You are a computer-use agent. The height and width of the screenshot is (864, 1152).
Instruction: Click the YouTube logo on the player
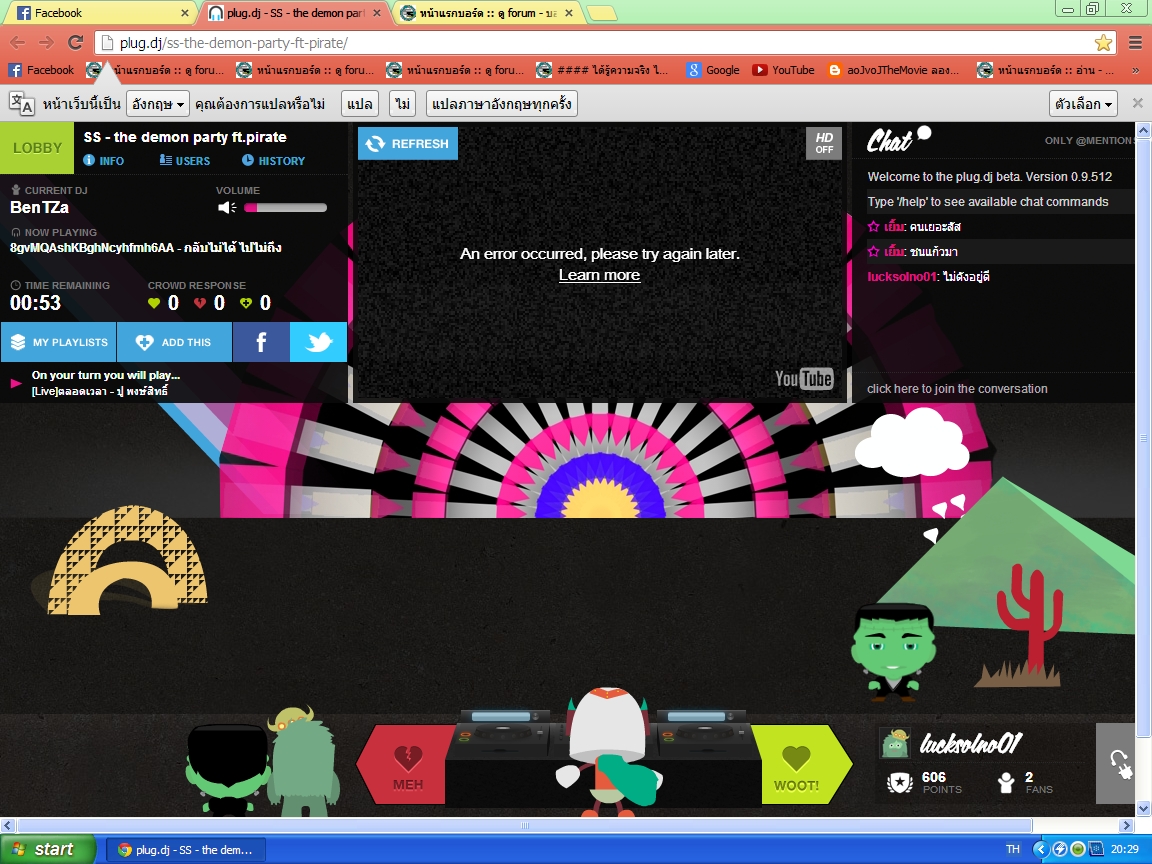pyautogui.click(x=804, y=378)
